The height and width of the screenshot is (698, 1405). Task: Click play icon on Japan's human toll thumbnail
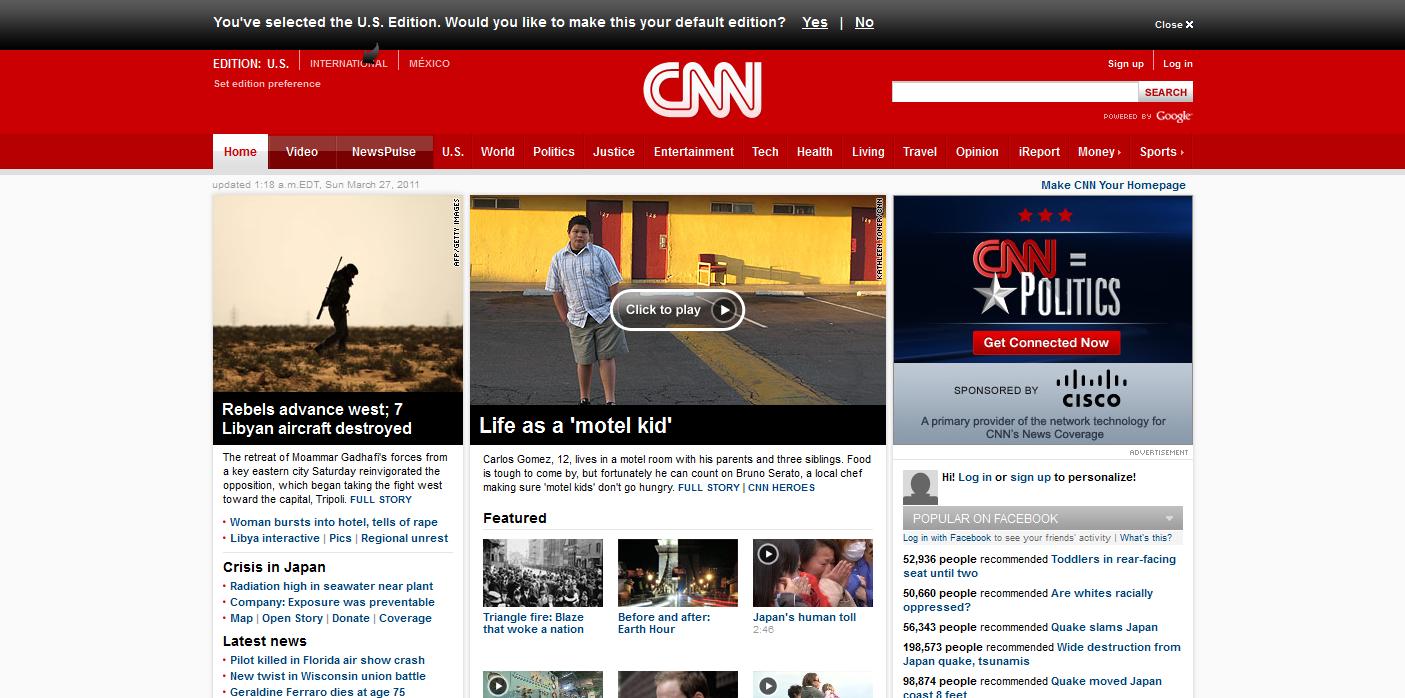click(x=767, y=554)
